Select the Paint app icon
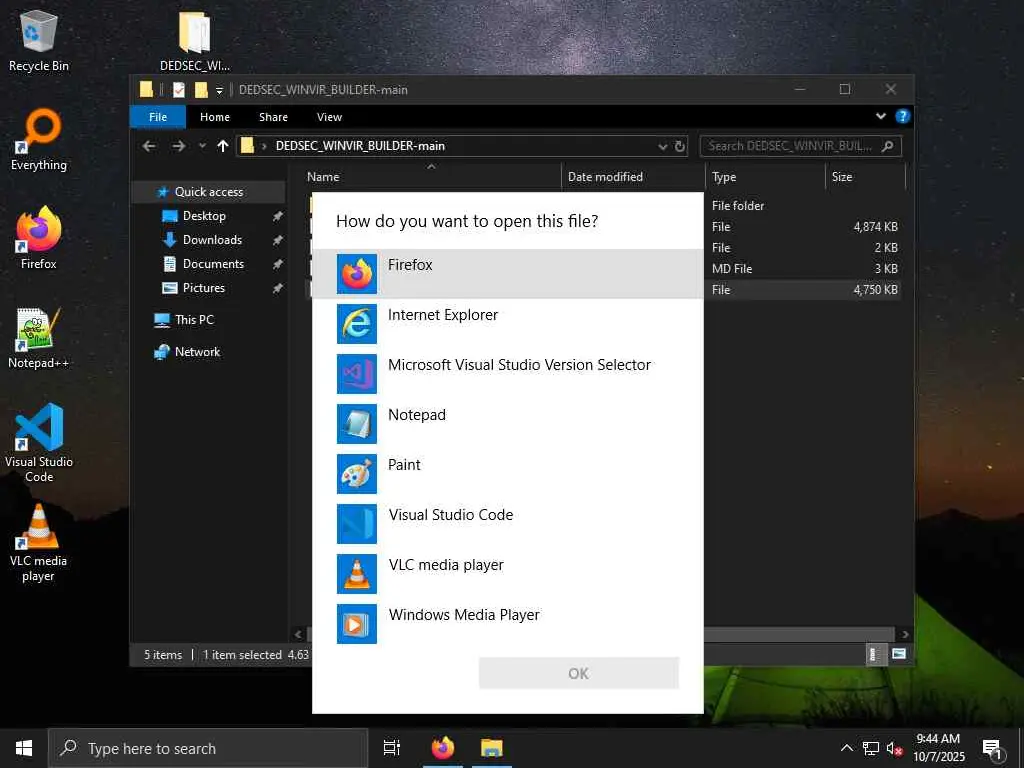 pos(357,473)
